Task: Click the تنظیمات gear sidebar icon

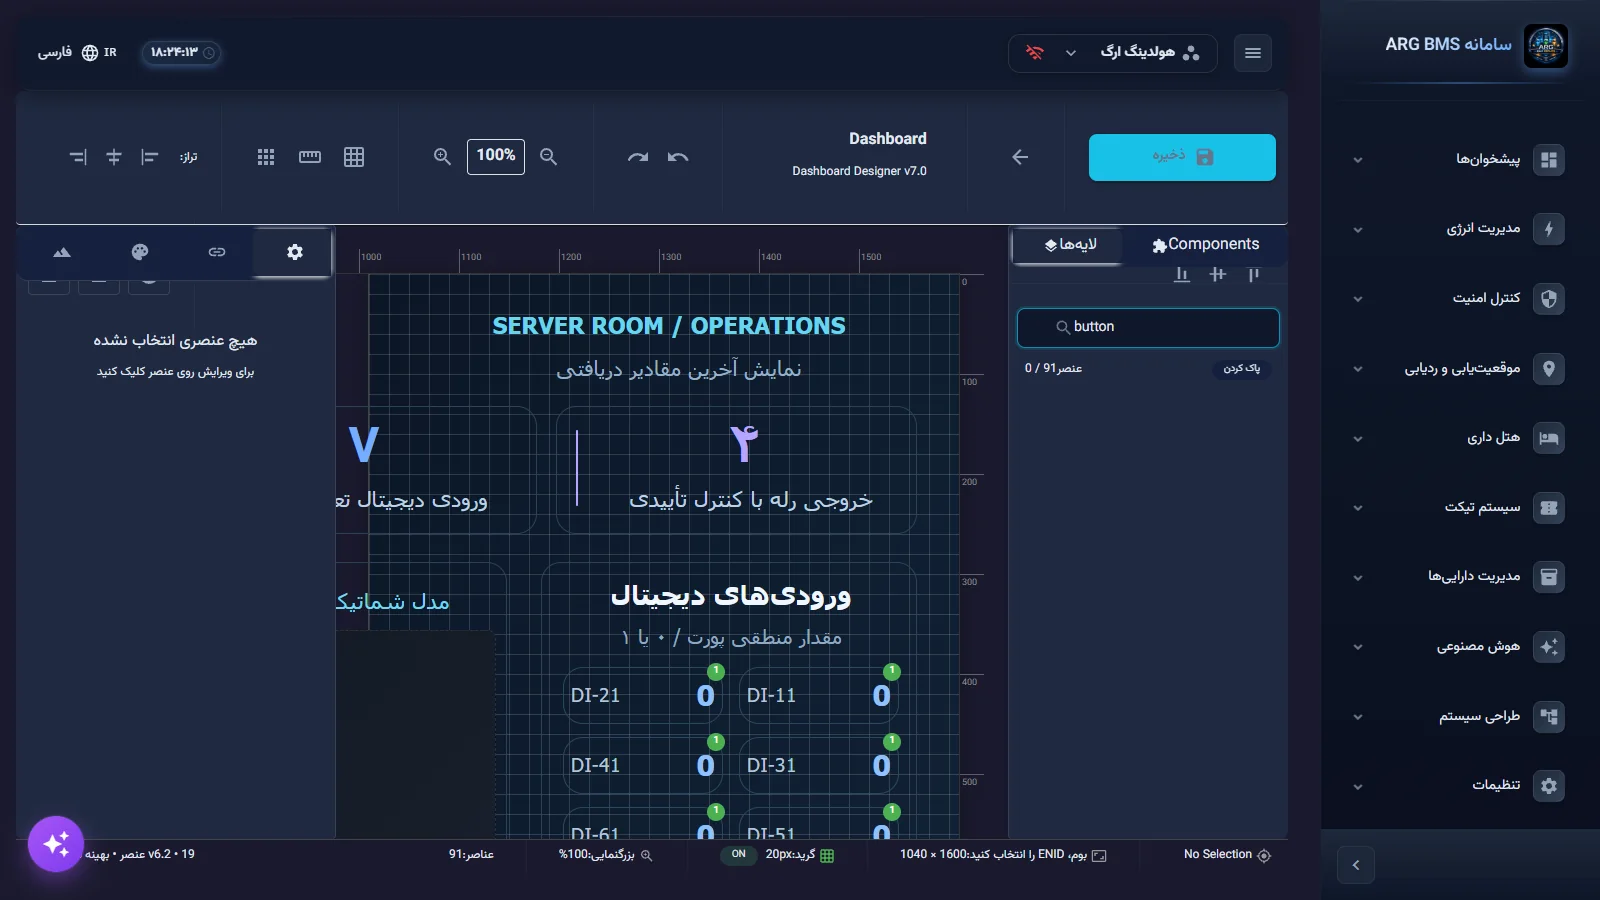Action: coord(1549,786)
